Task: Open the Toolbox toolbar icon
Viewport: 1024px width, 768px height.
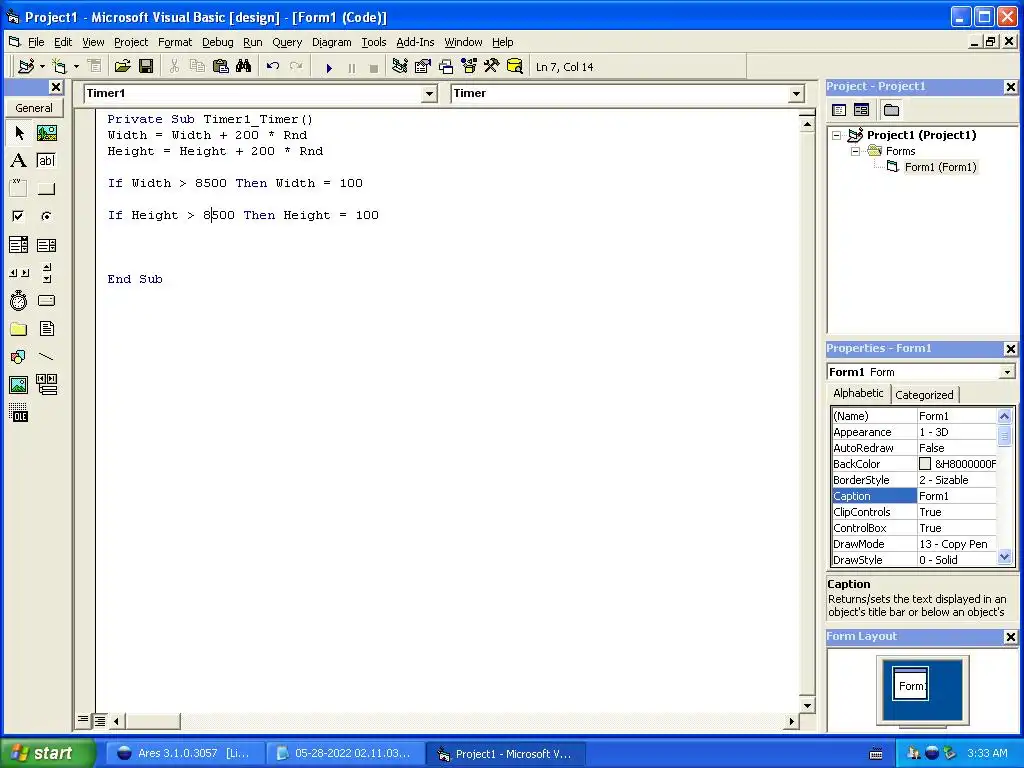Action: point(492,67)
